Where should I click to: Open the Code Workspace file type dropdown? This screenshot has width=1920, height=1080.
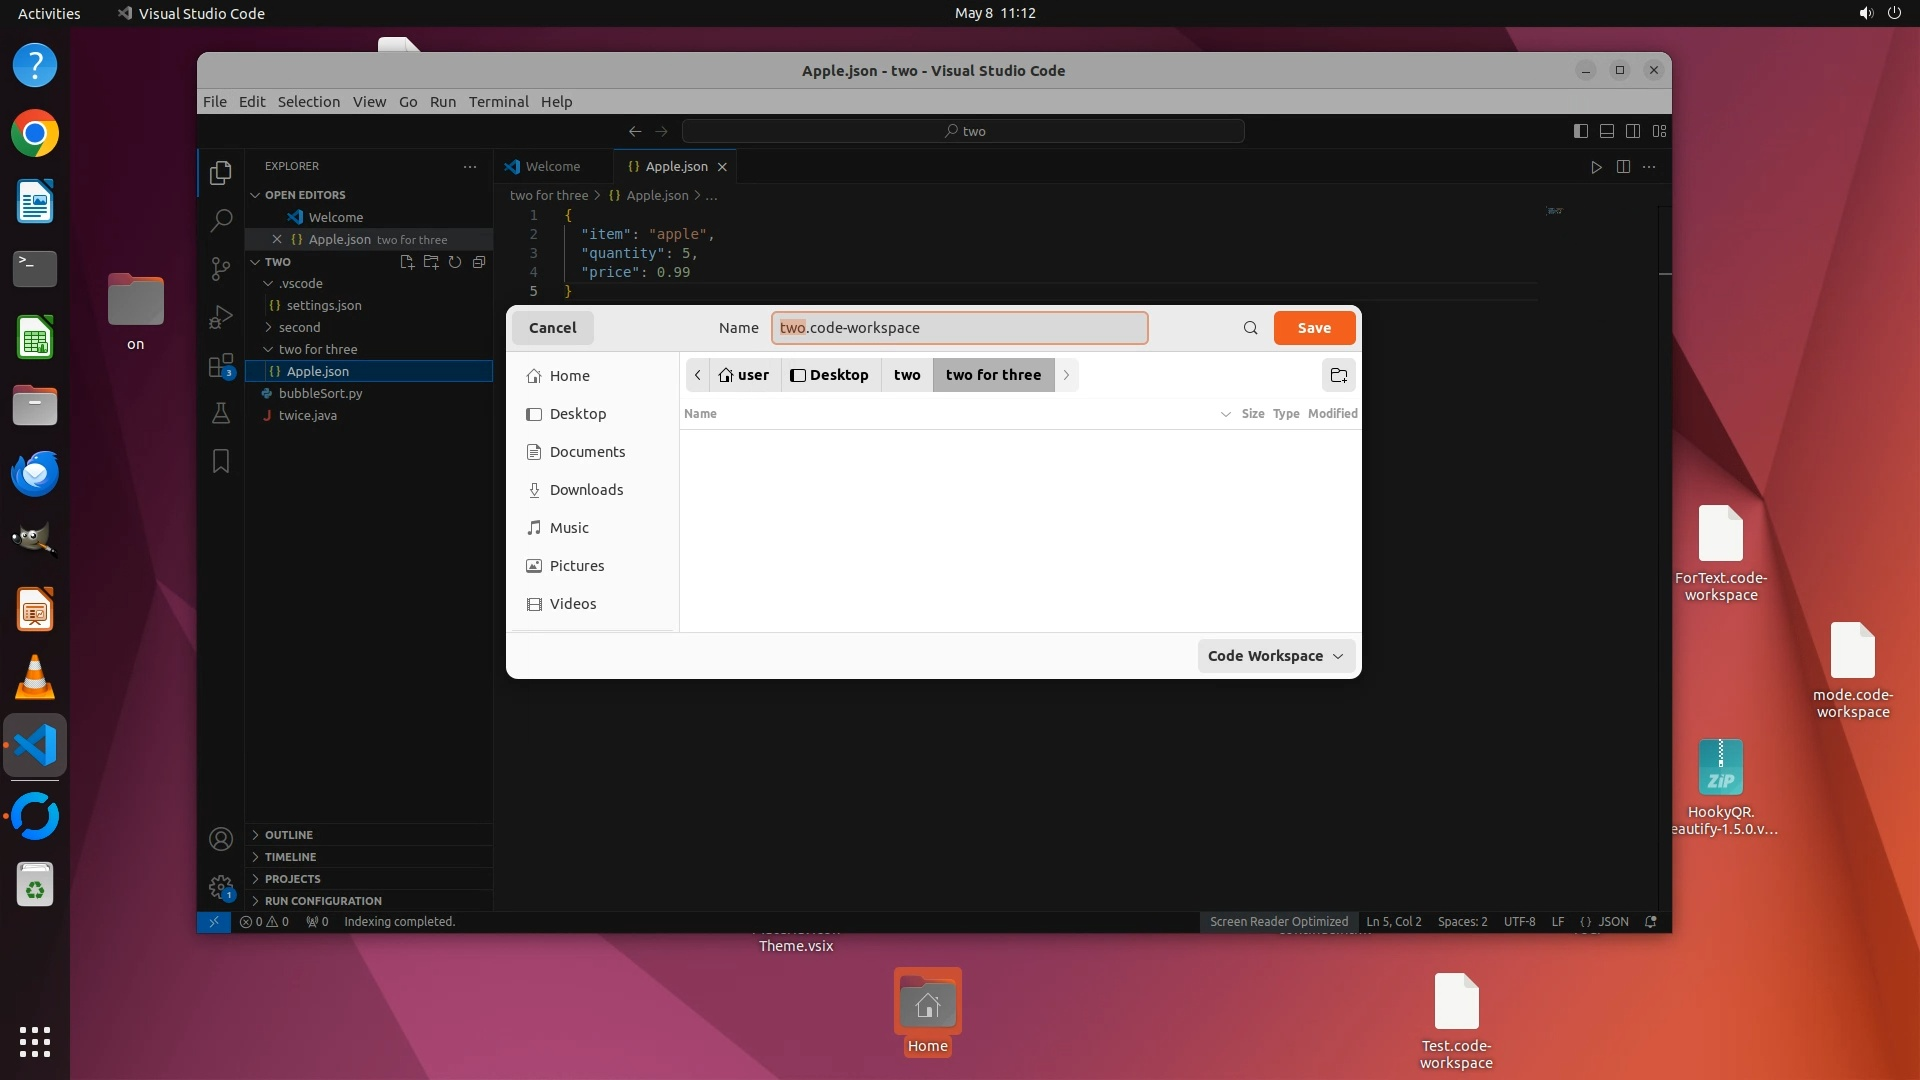pos(1275,656)
